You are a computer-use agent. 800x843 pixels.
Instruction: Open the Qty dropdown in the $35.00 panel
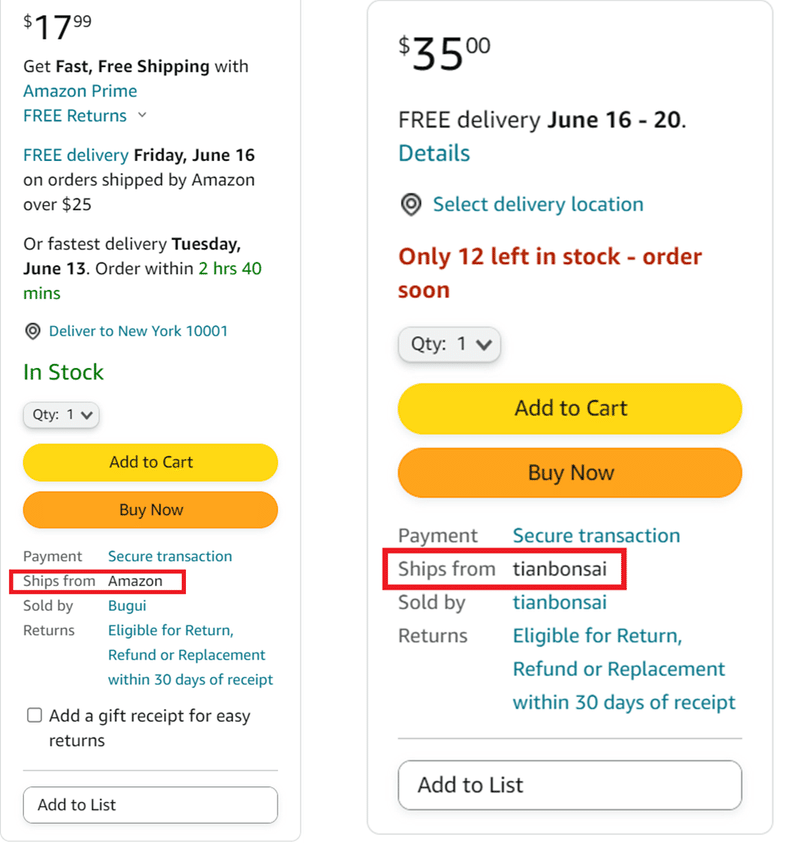[449, 344]
